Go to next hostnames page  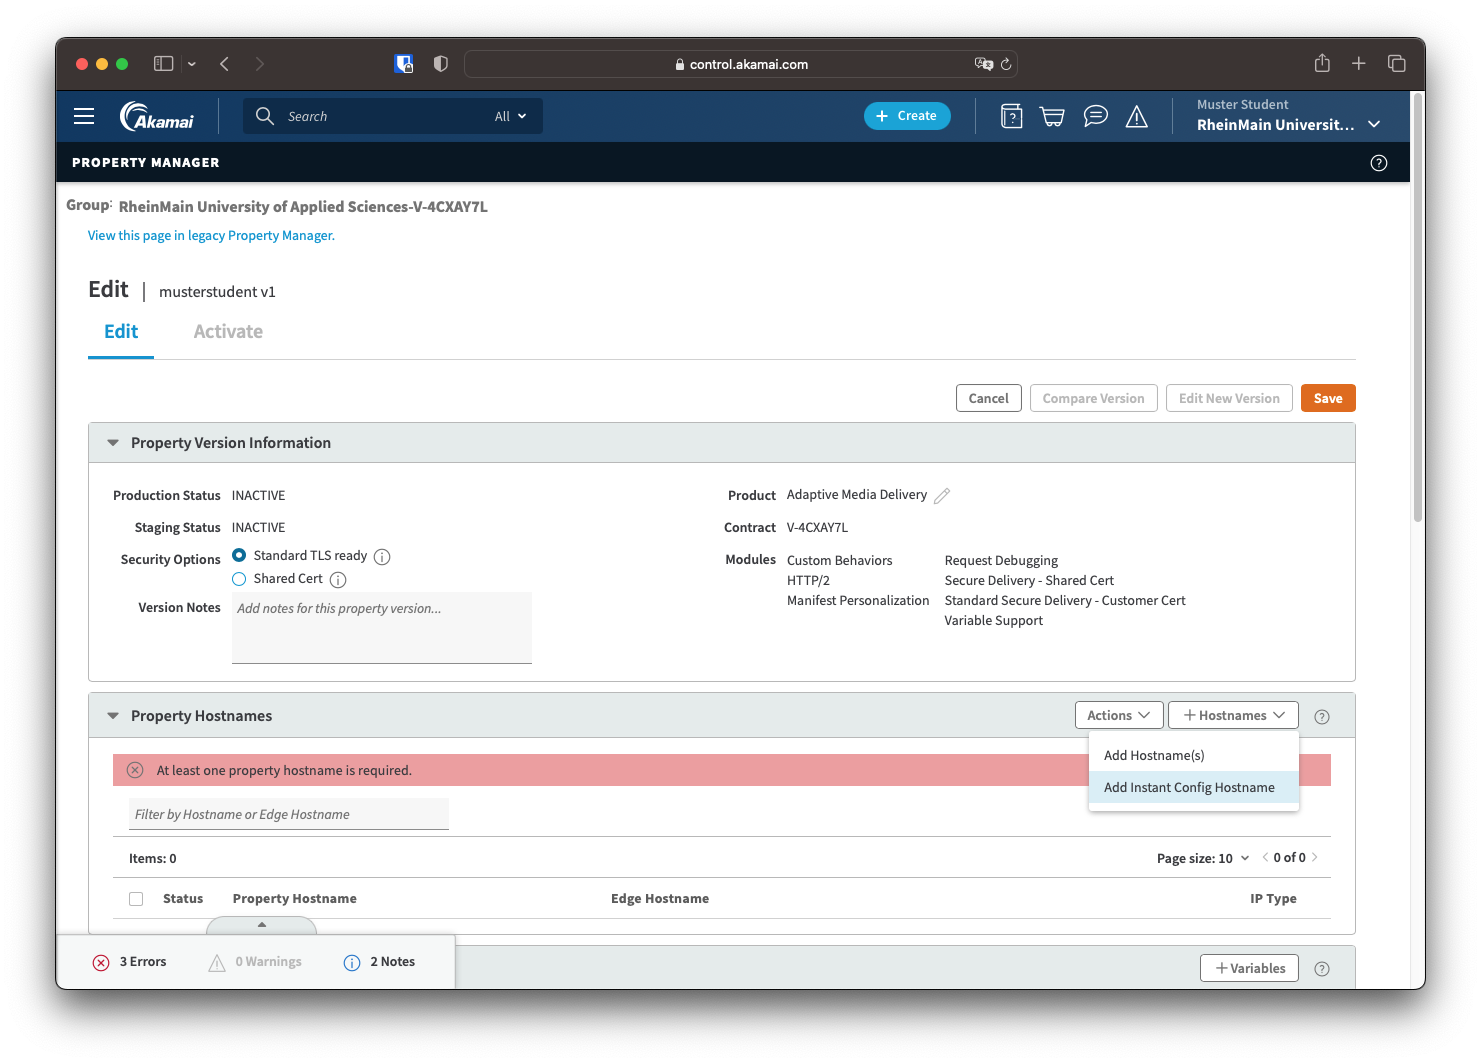(1315, 857)
